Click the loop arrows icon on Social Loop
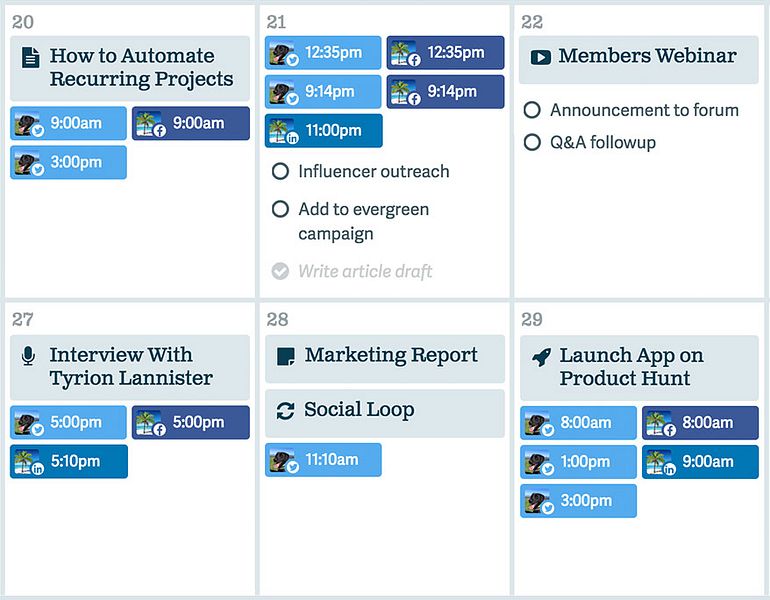 click(x=285, y=411)
